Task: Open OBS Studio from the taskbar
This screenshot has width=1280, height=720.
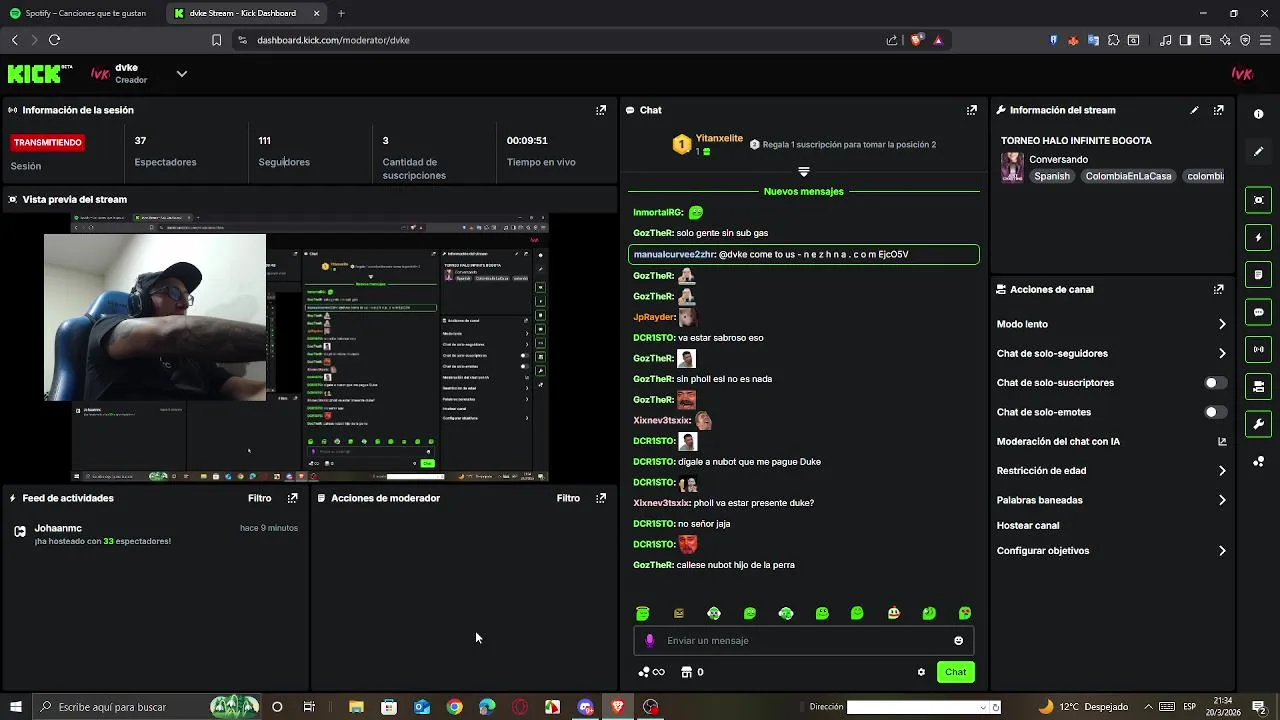Action: pos(651,707)
